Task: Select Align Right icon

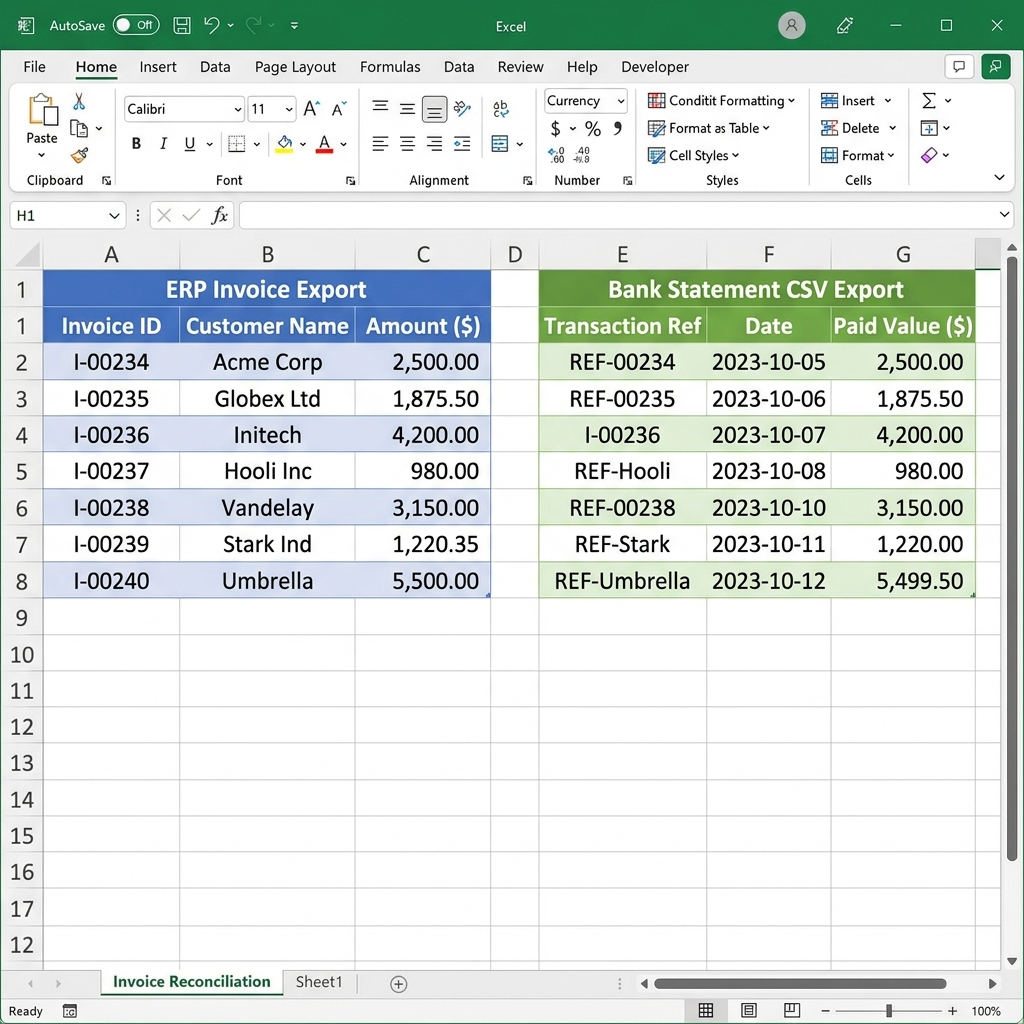Action: coord(434,144)
